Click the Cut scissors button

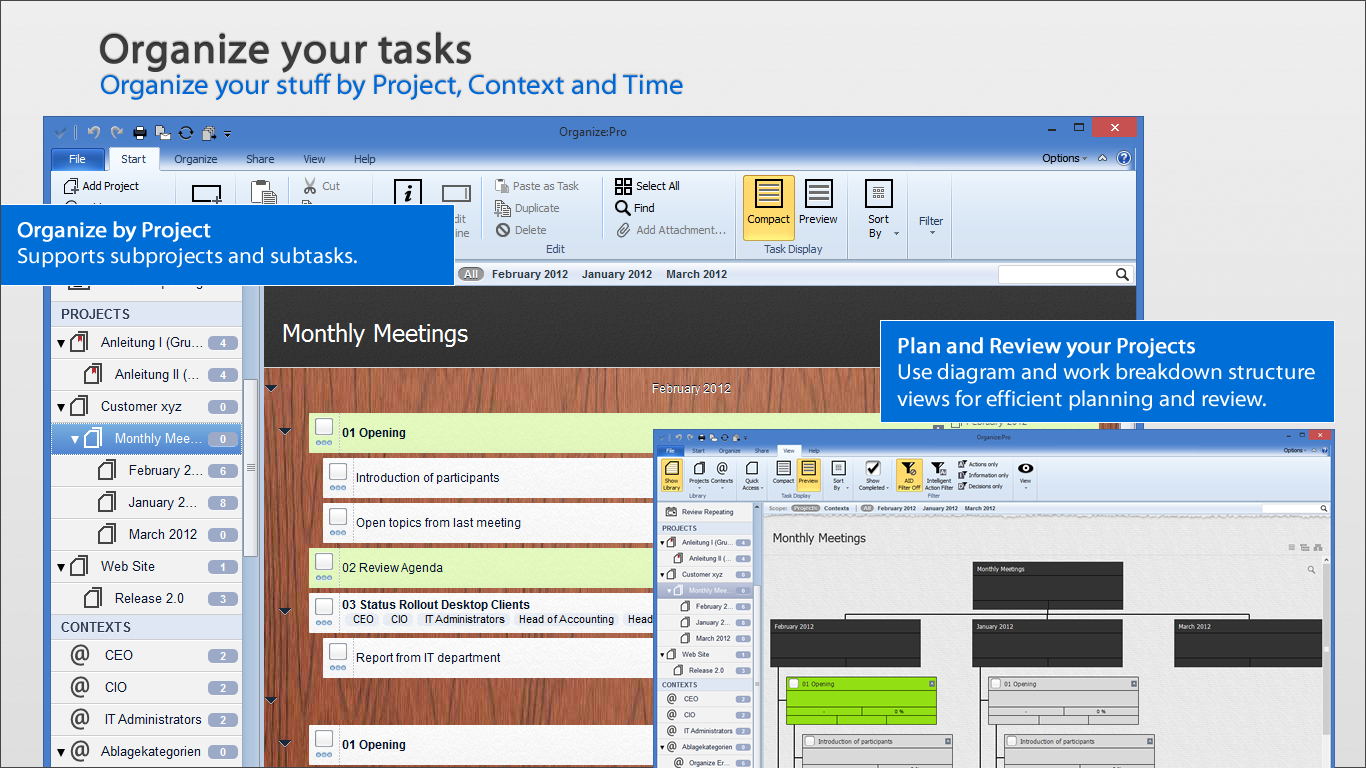pyautogui.click(x=322, y=186)
